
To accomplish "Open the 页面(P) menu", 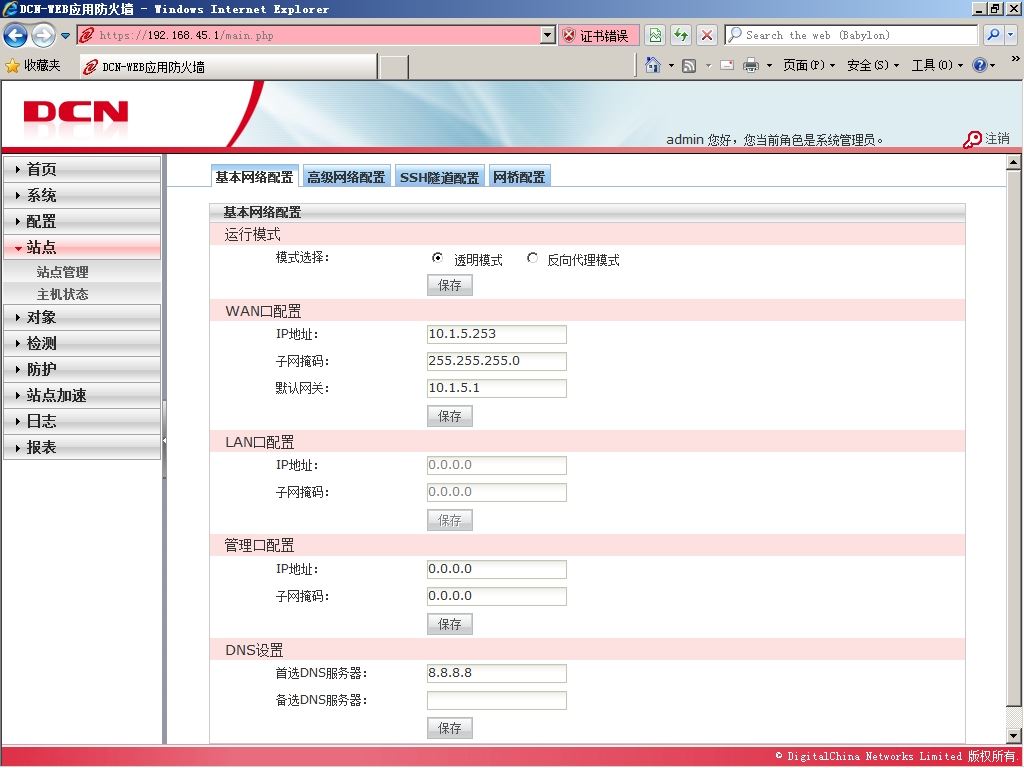I will point(808,65).
